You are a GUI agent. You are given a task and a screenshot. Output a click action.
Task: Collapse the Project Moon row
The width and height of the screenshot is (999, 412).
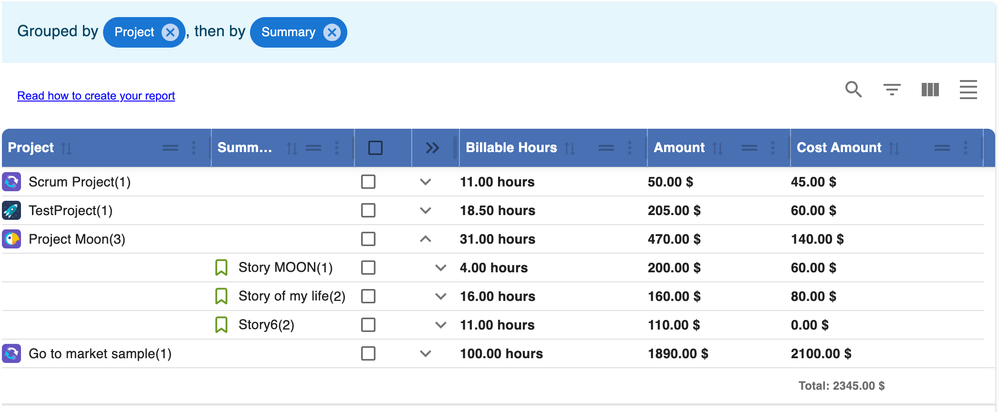[x=426, y=239]
